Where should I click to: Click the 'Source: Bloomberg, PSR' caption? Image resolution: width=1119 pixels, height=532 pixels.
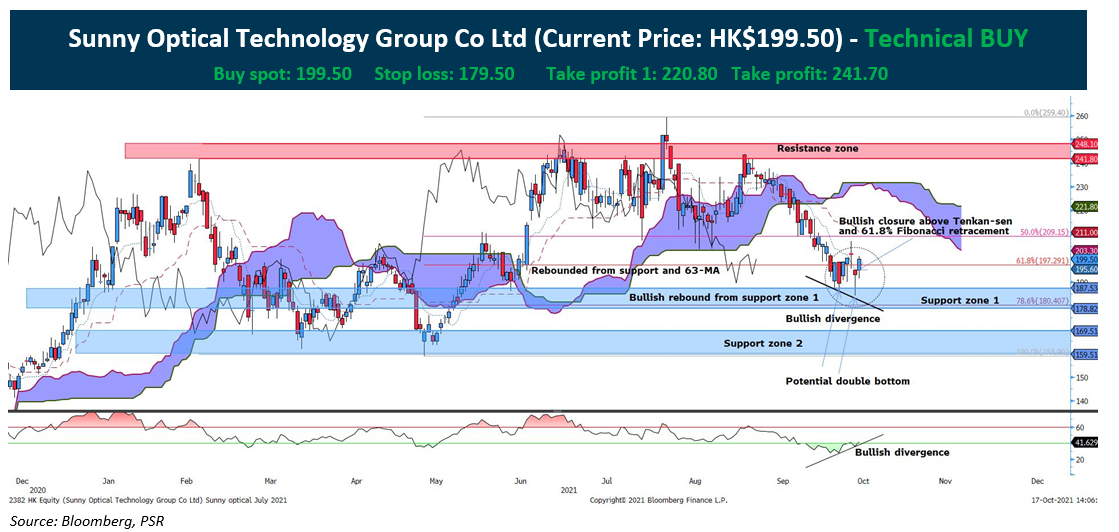pyautogui.click(x=86, y=521)
